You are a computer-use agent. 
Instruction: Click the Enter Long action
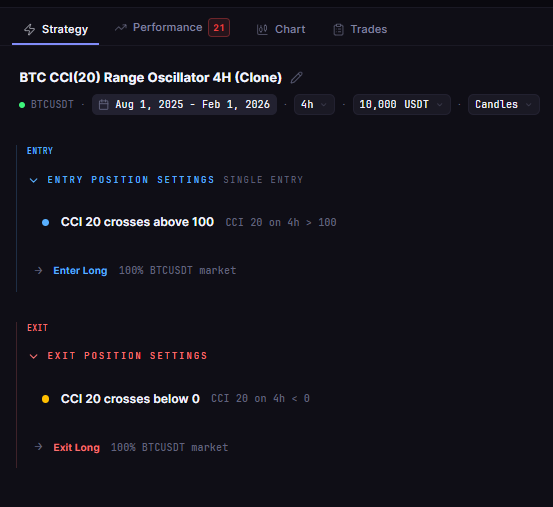[80, 270]
